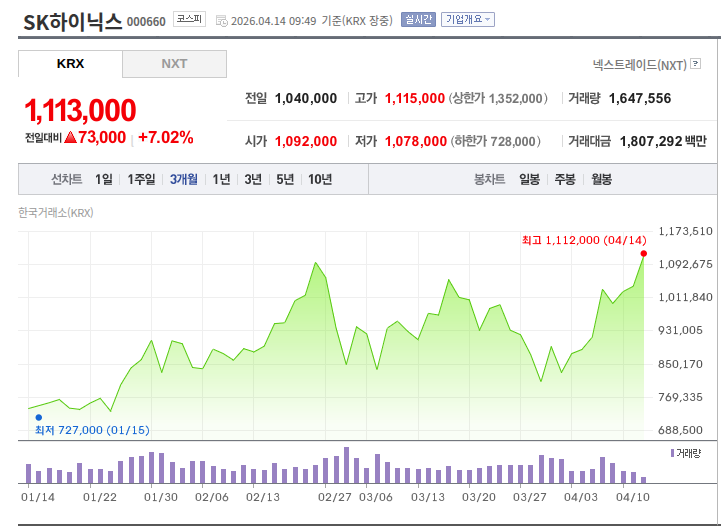Screen dimensions: 721x526
Task: Click the 04/10 date axis label
Action: pos(633,497)
